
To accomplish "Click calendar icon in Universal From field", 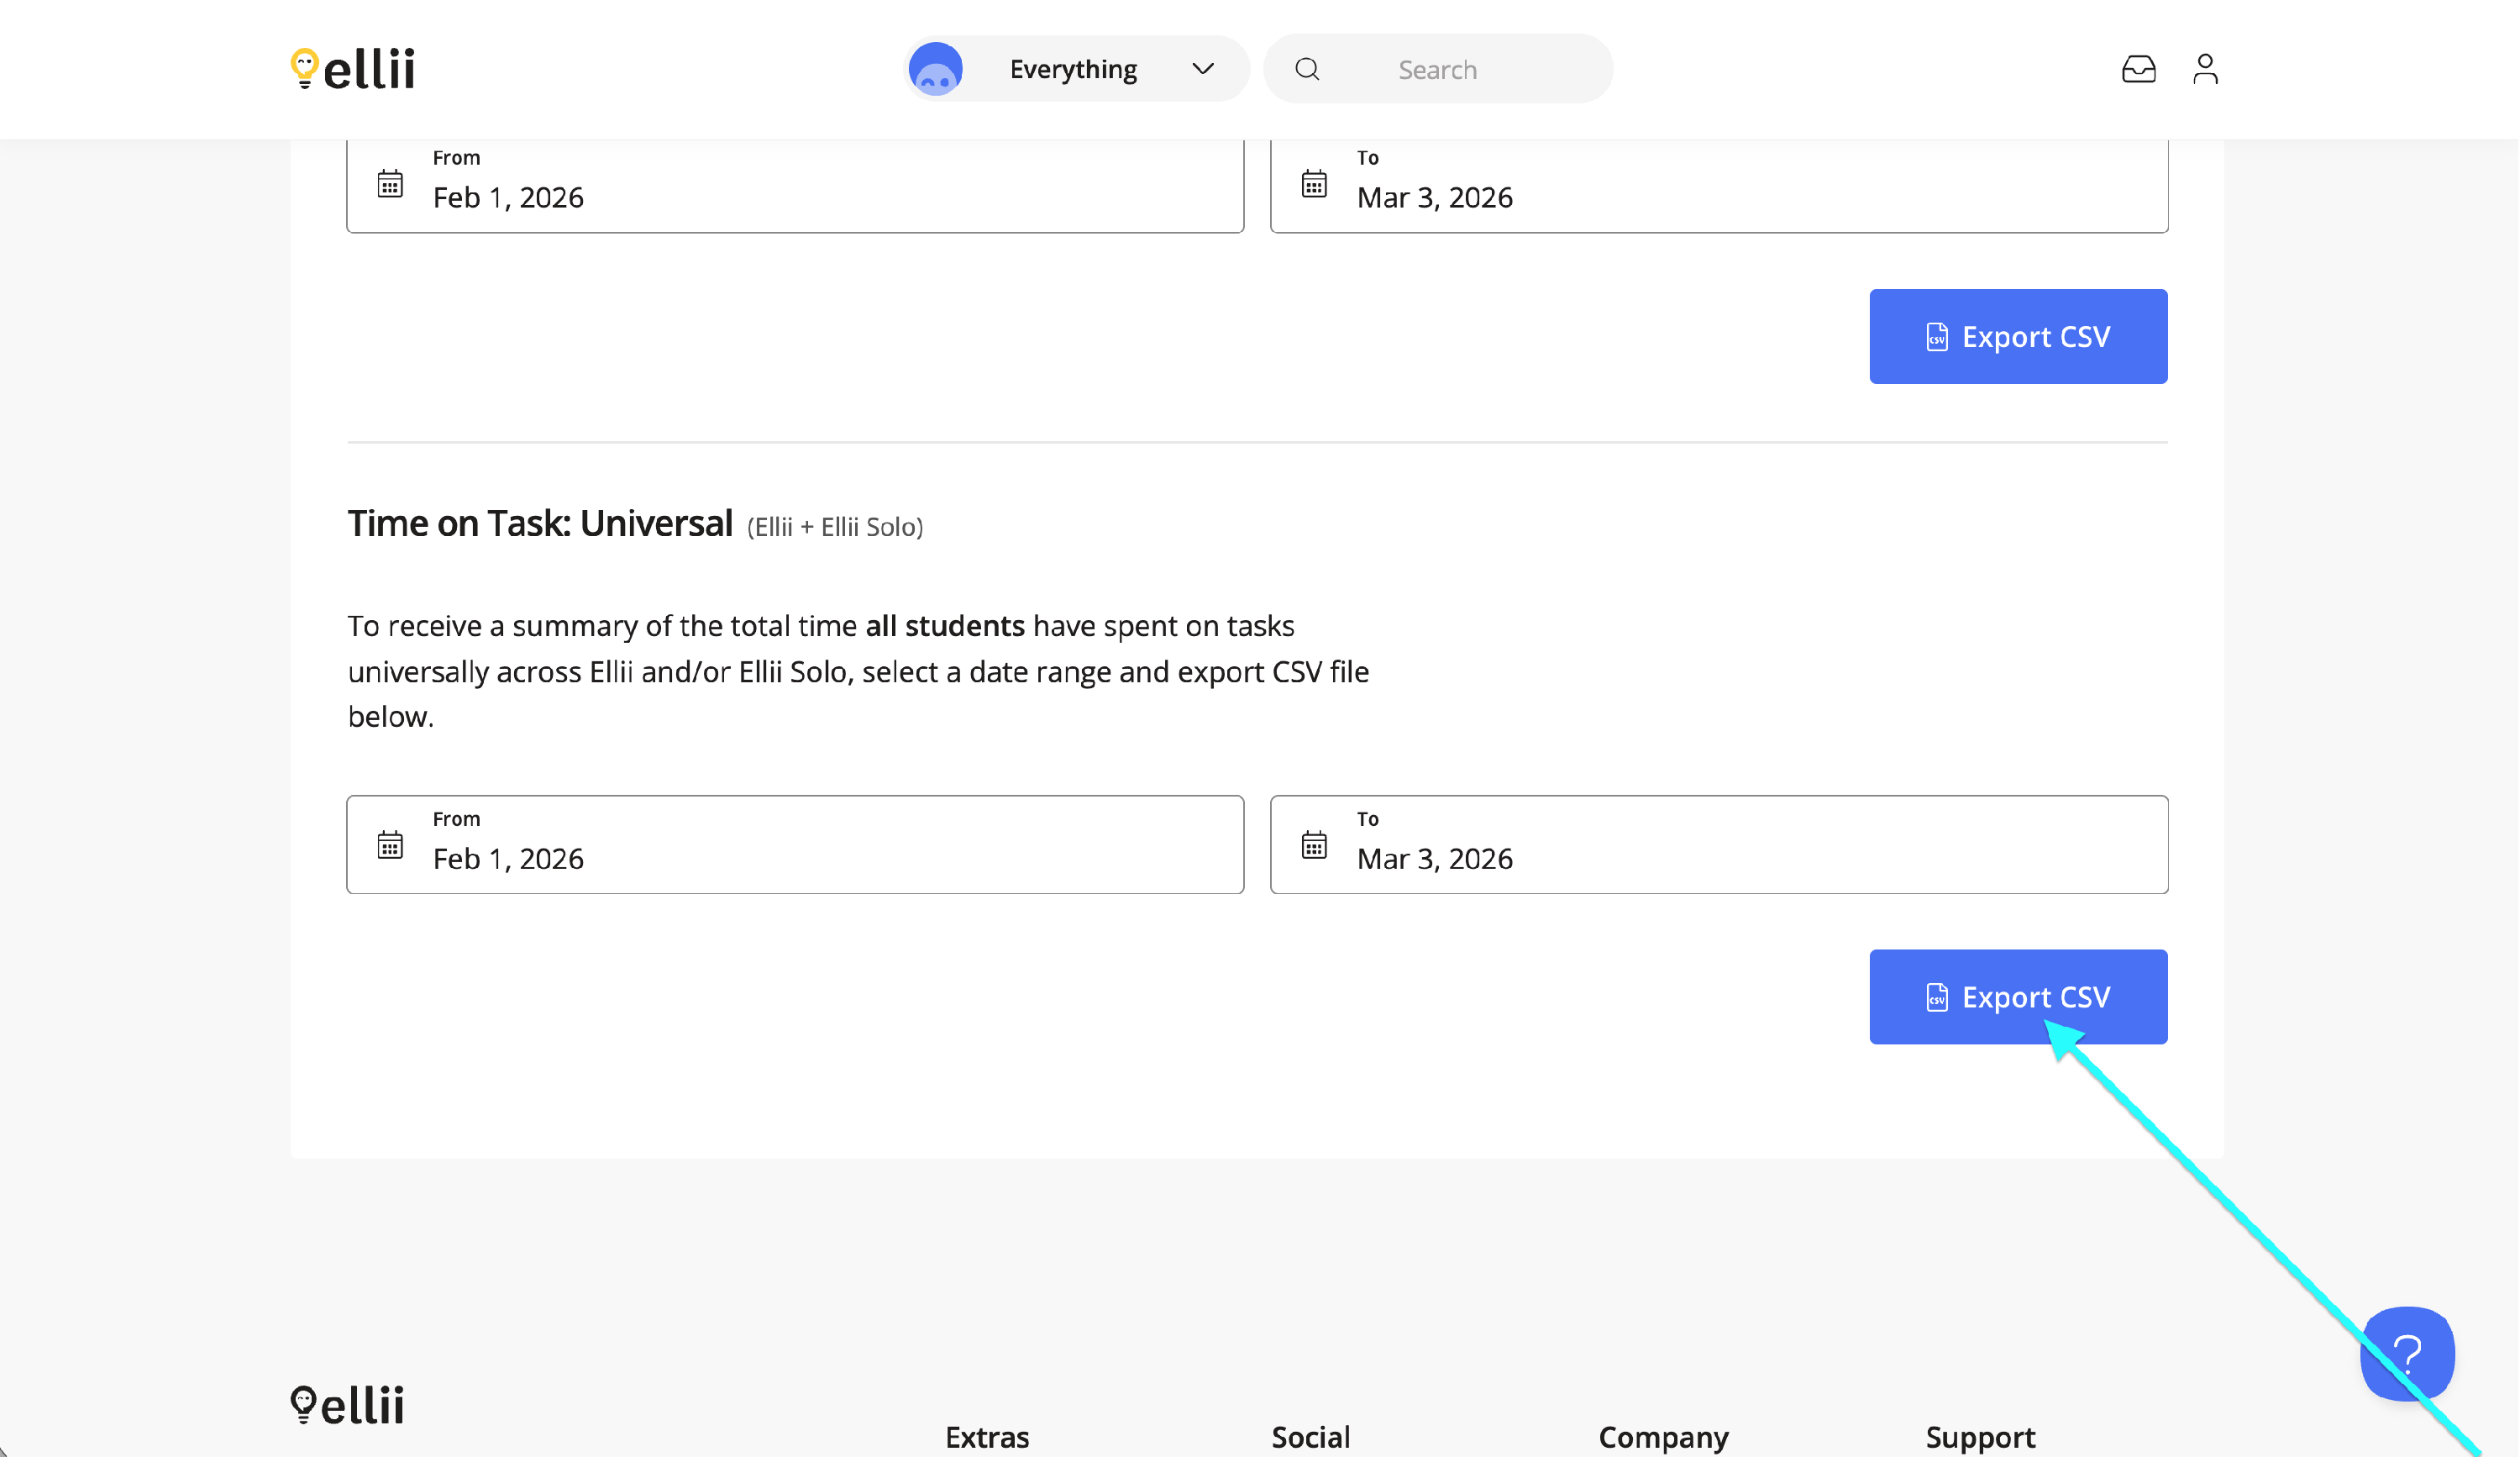I will [390, 845].
